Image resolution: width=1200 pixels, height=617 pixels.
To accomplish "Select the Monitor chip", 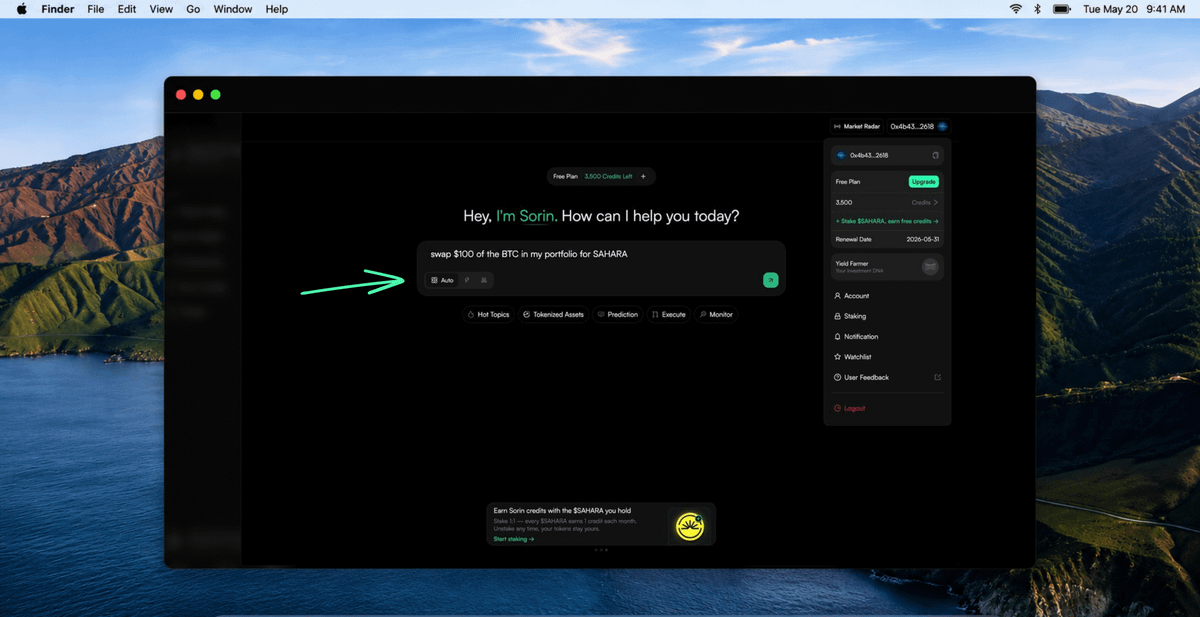I will (716, 314).
